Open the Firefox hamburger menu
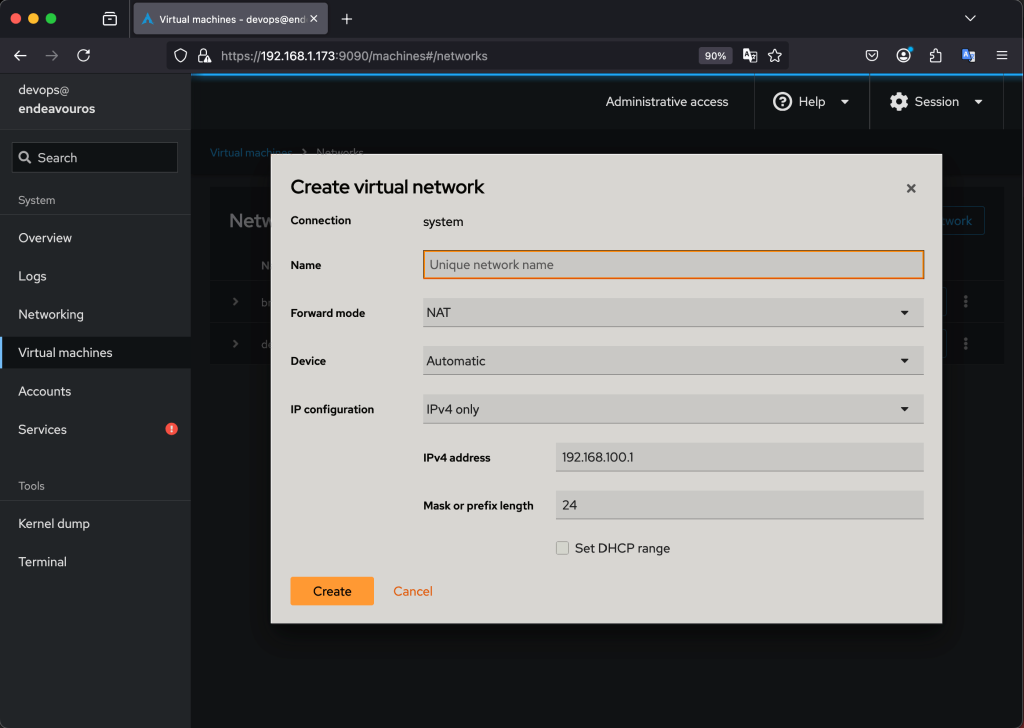Screen dimensions: 1024x728 pos(1001,56)
